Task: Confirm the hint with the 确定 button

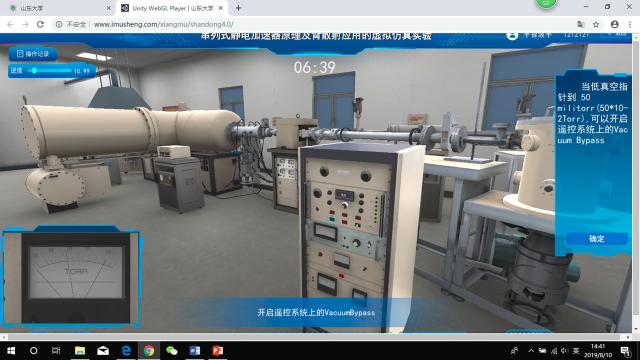Action: click(596, 239)
